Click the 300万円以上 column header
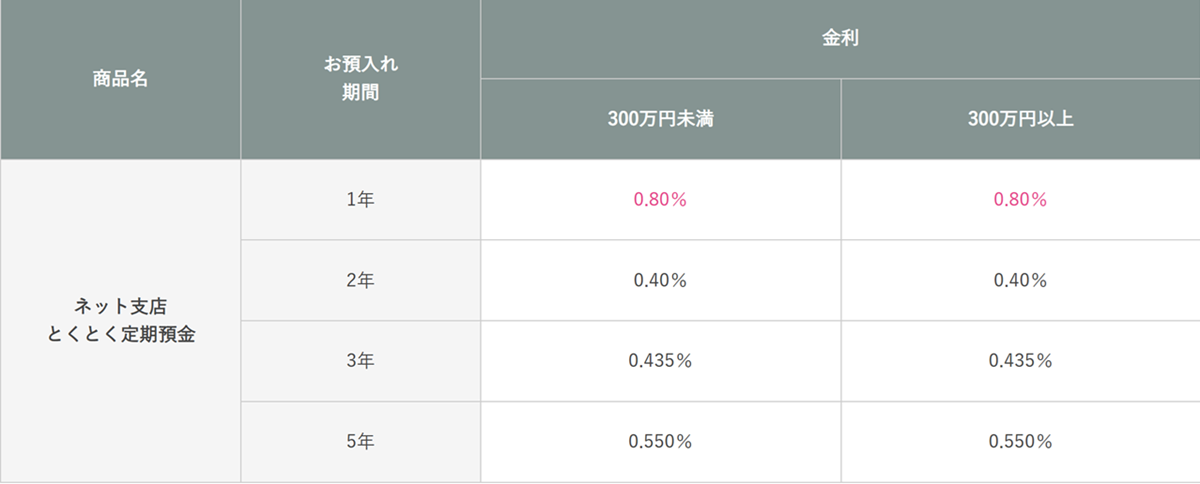The width and height of the screenshot is (1200, 484). (1020, 119)
